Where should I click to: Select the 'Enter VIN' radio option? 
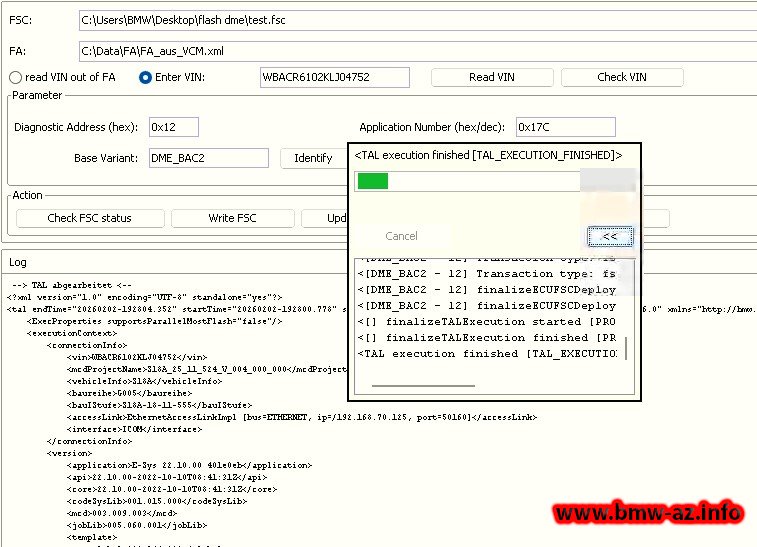(x=146, y=78)
